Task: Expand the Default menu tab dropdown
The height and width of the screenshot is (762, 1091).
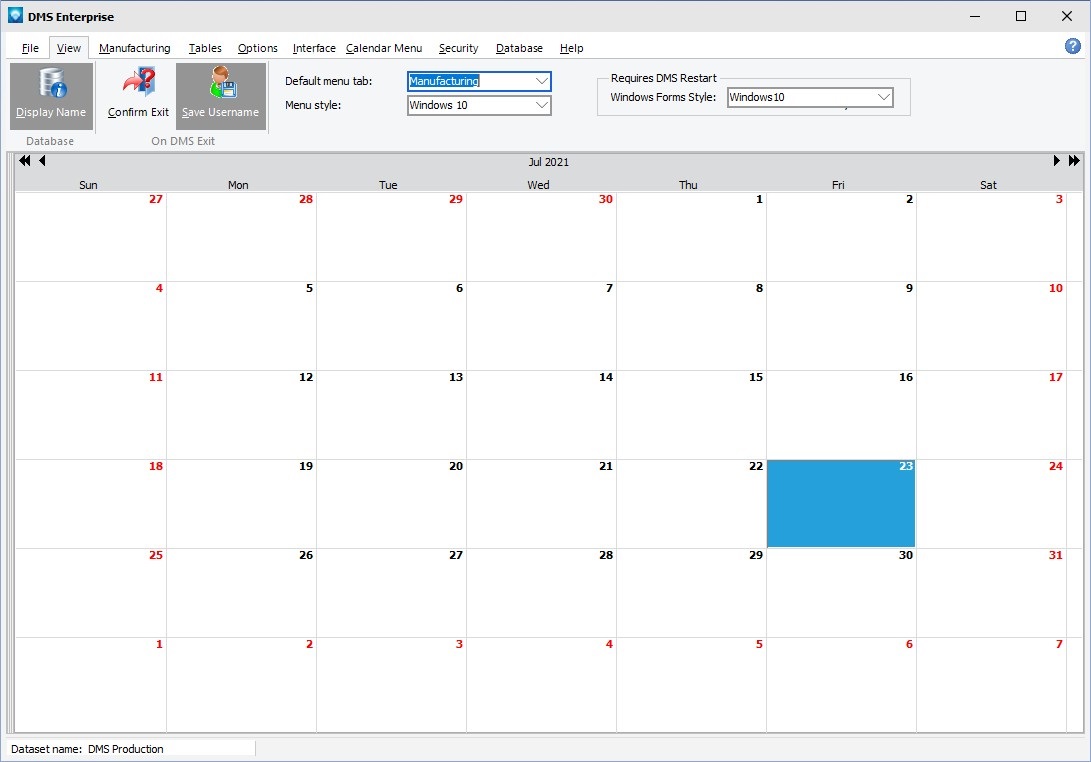Action: pos(541,81)
